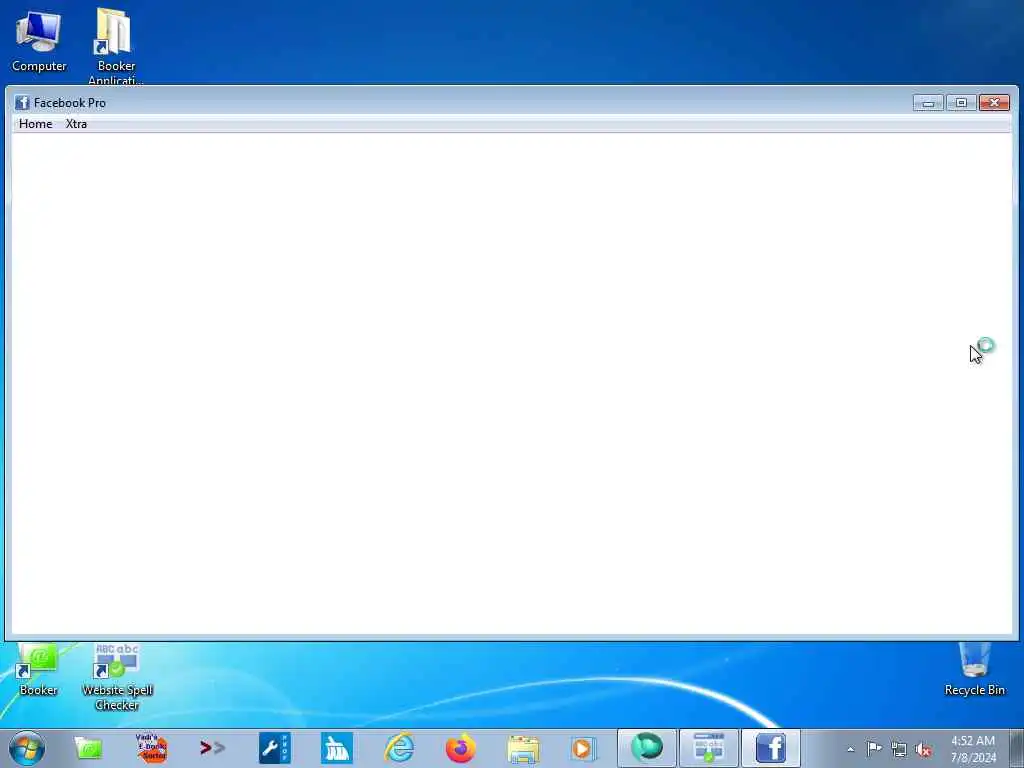The width and height of the screenshot is (1024, 768).
Task: Close the Facebook Pro window
Action: coord(994,103)
